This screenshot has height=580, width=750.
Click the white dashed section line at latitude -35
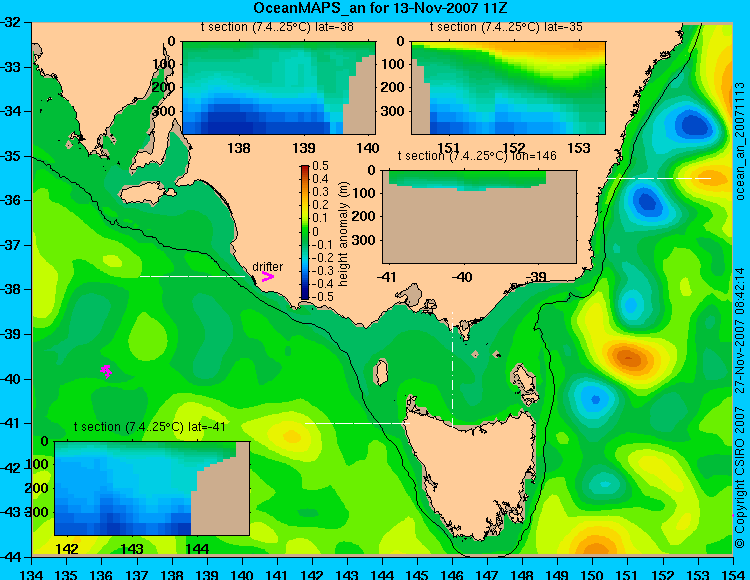[658, 178]
